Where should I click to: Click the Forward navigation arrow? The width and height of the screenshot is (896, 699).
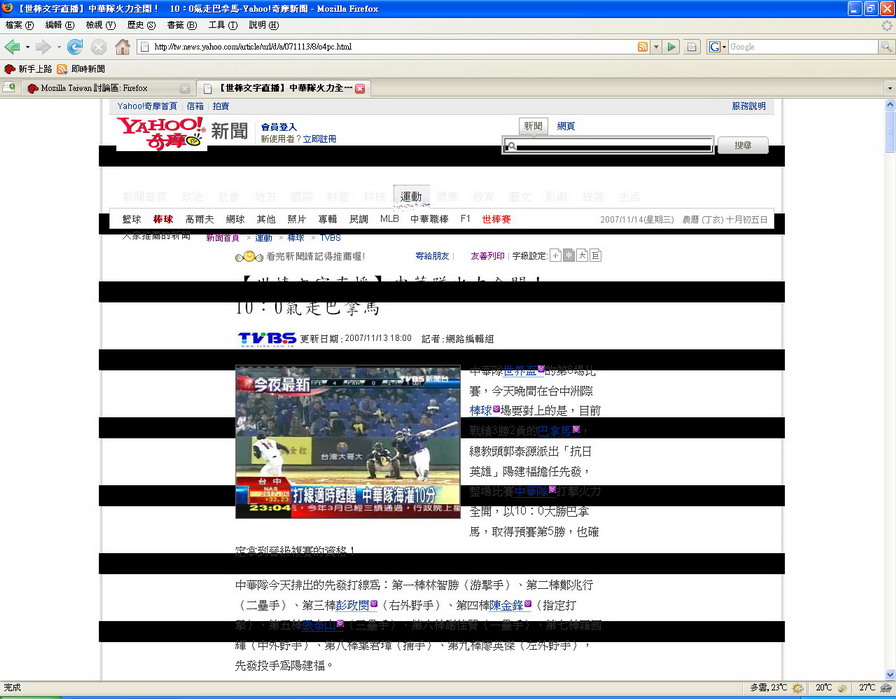[43, 47]
